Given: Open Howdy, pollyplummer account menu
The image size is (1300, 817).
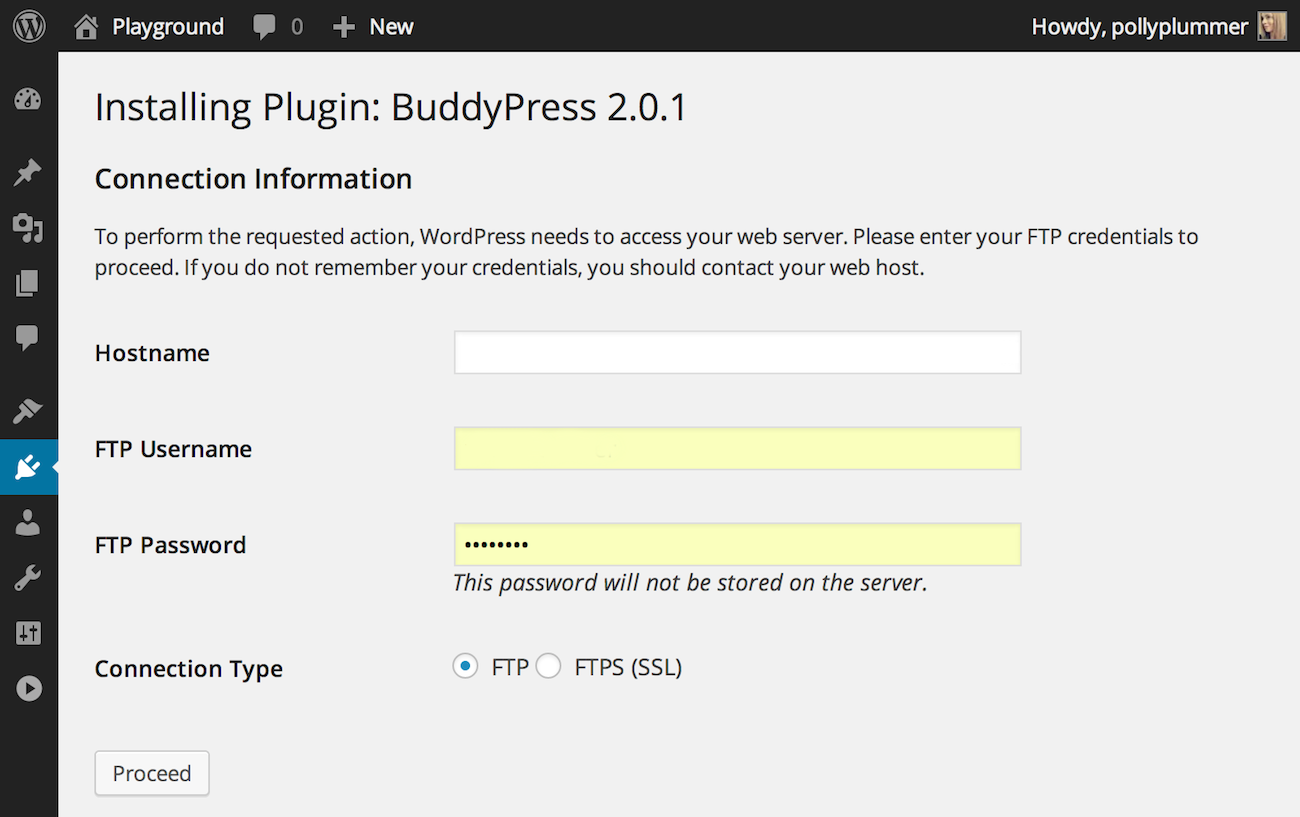Looking at the screenshot, I should click(x=1157, y=26).
